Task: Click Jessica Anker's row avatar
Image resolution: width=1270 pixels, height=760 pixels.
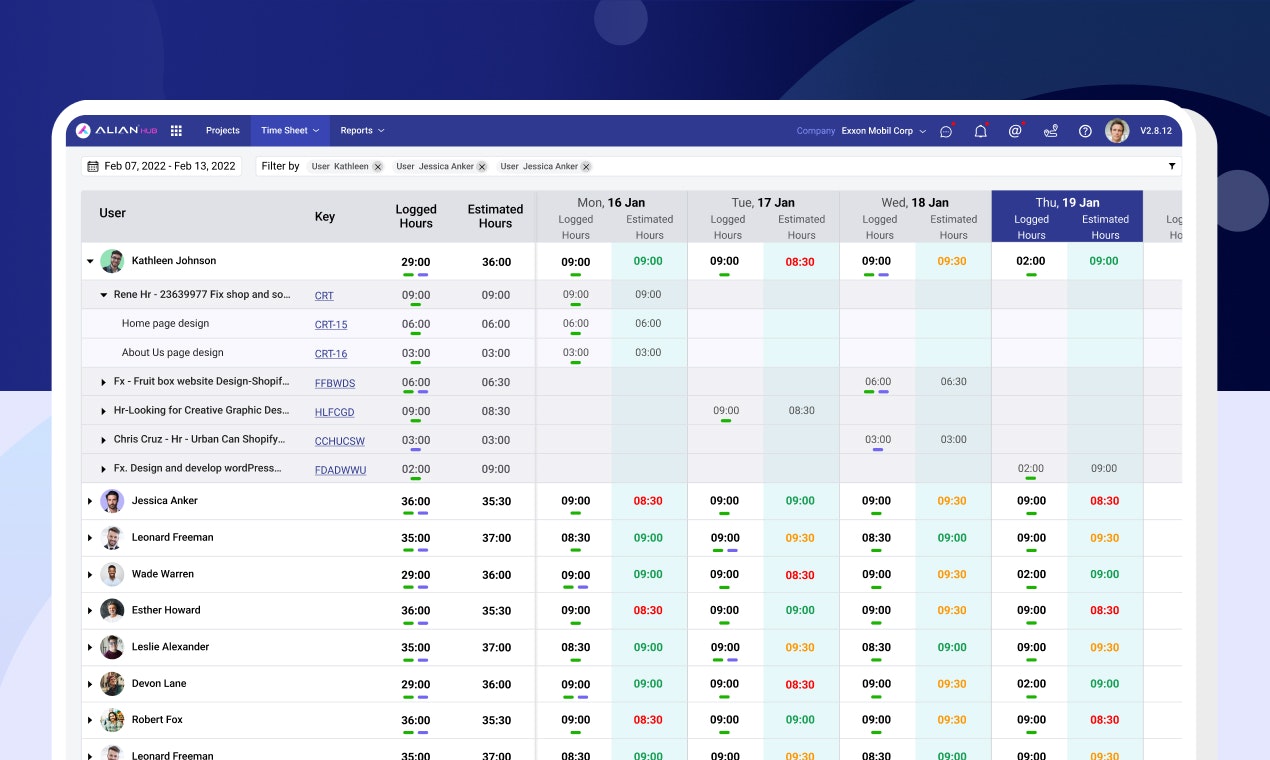Action: click(x=112, y=501)
